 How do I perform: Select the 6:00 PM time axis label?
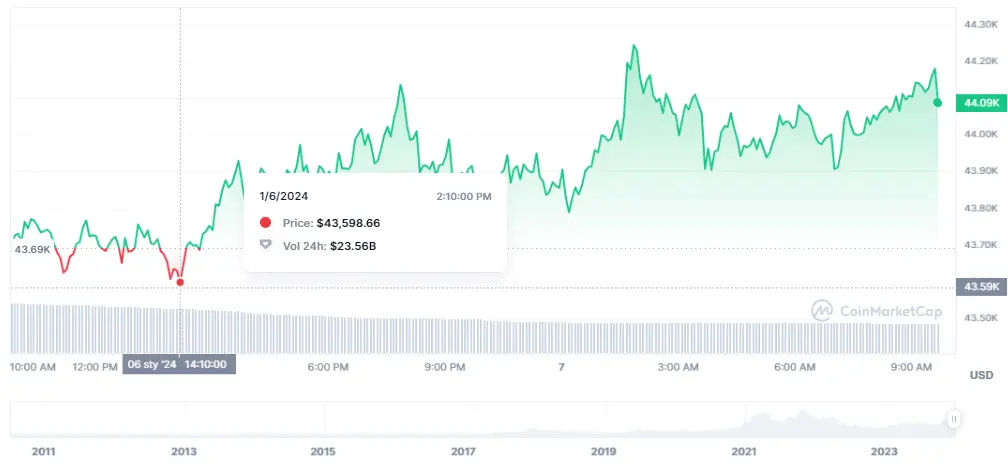tap(328, 367)
